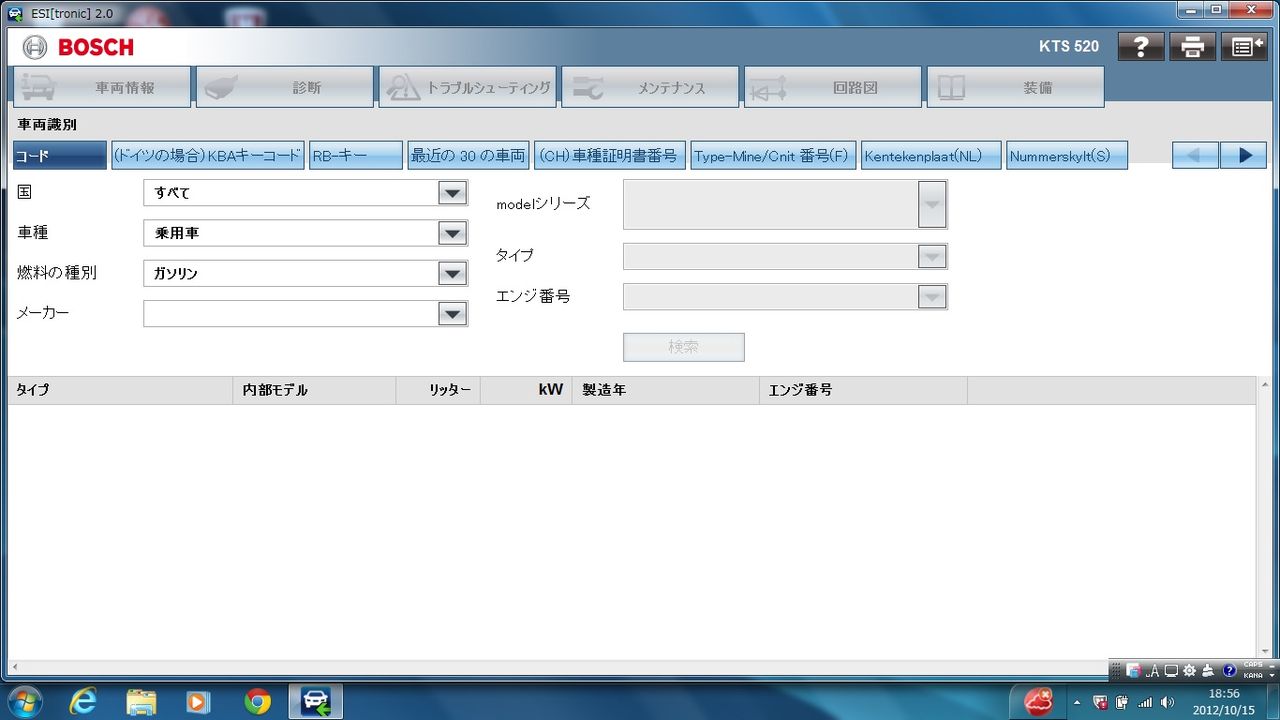Image resolution: width=1280 pixels, height=720 pixels.
Task: Launch Google Chrome from the taskbar
Action: point(257,702)
